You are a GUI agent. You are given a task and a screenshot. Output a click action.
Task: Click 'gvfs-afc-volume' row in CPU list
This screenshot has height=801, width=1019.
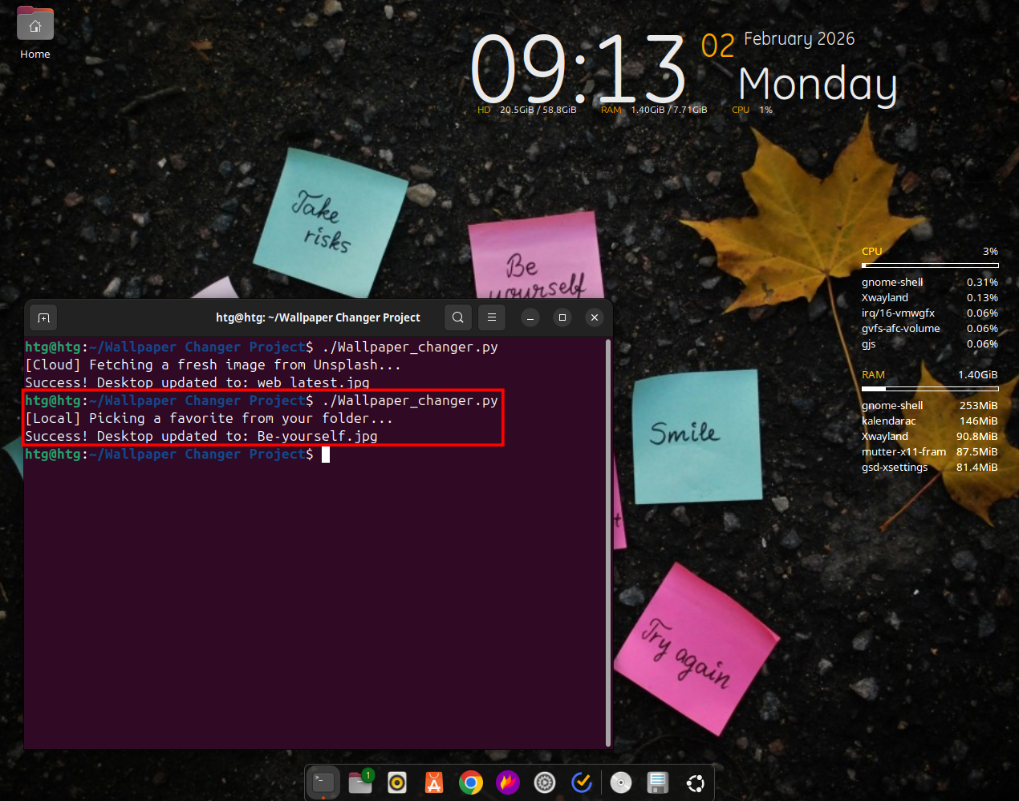coord(929,329)
